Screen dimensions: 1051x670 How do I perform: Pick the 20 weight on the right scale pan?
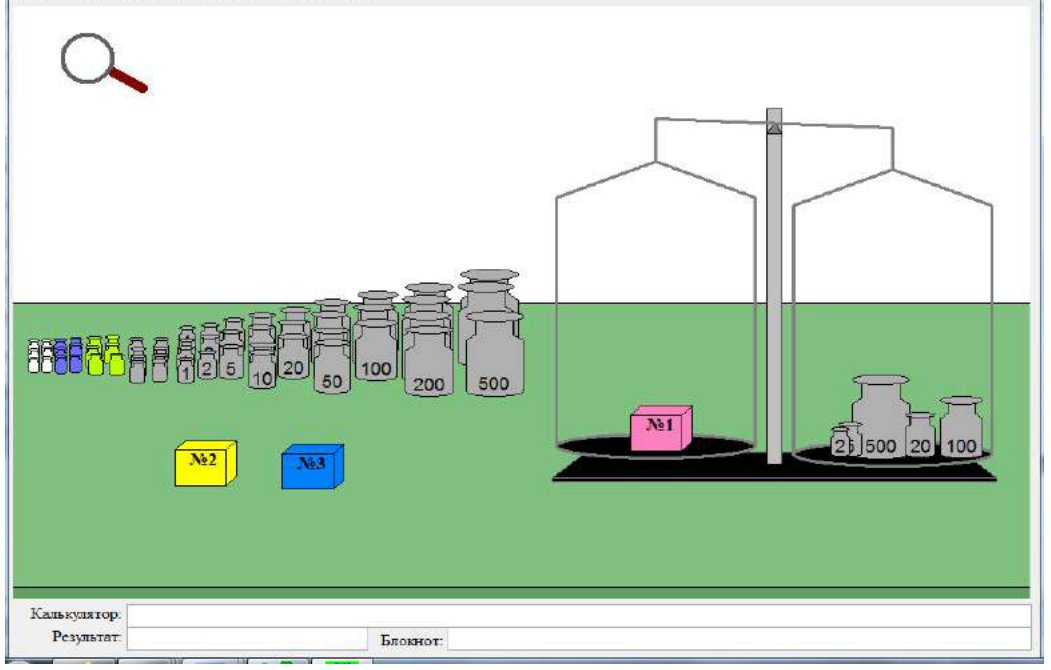pyautogui.click(x=920, y=436)
